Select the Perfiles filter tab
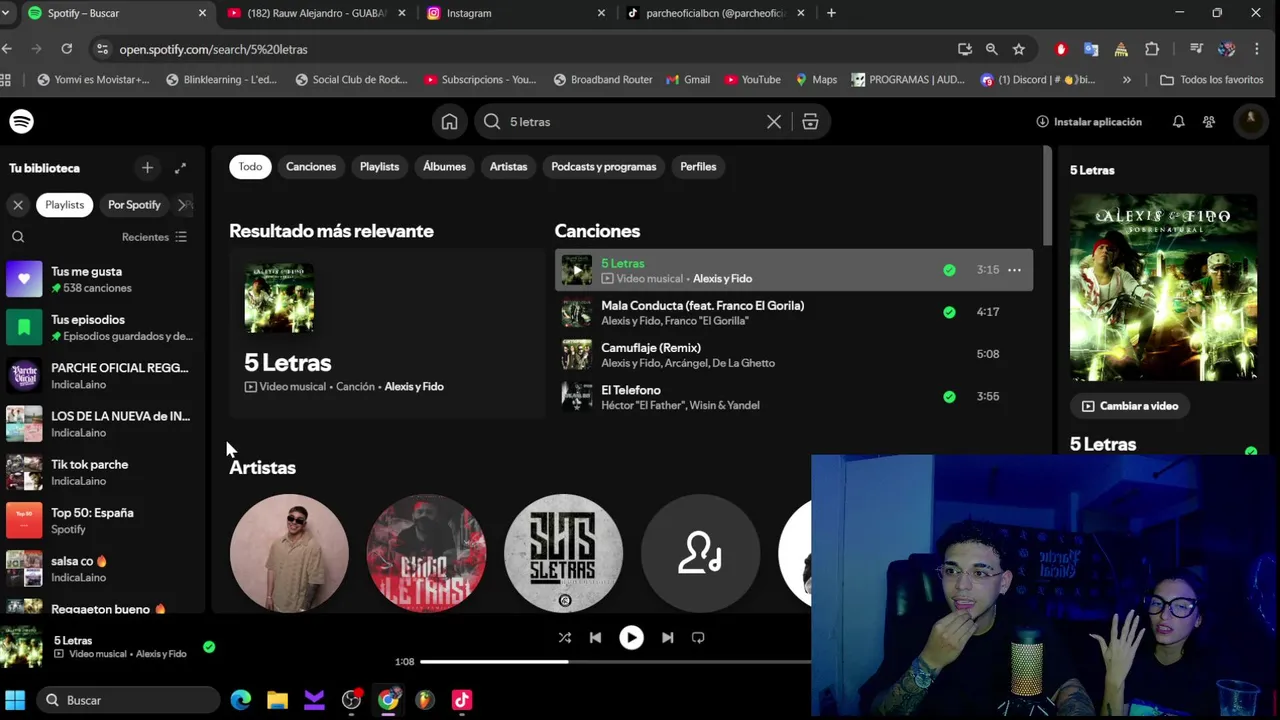Screen dimensions: 1280x720 point(698,167)
